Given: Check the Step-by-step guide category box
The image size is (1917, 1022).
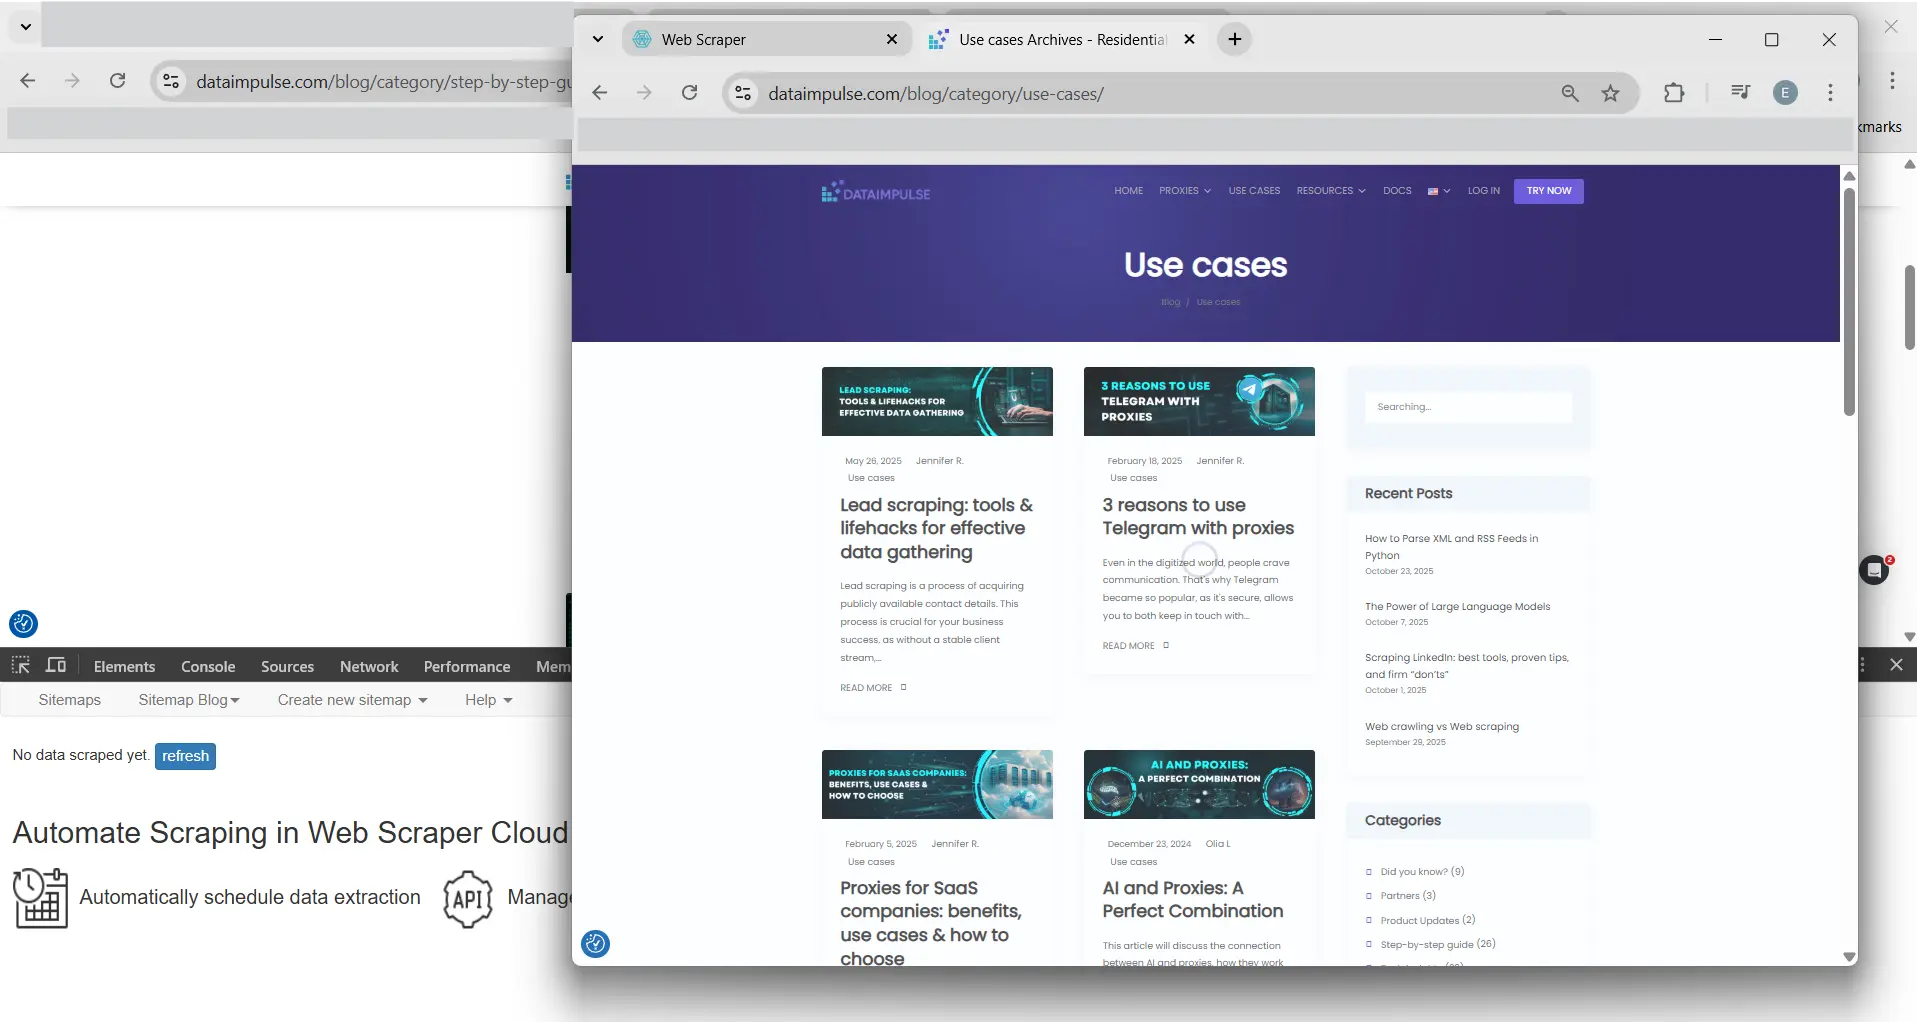Looking at the screenshot, I should pyautogui.click(x=1369, y=944).
